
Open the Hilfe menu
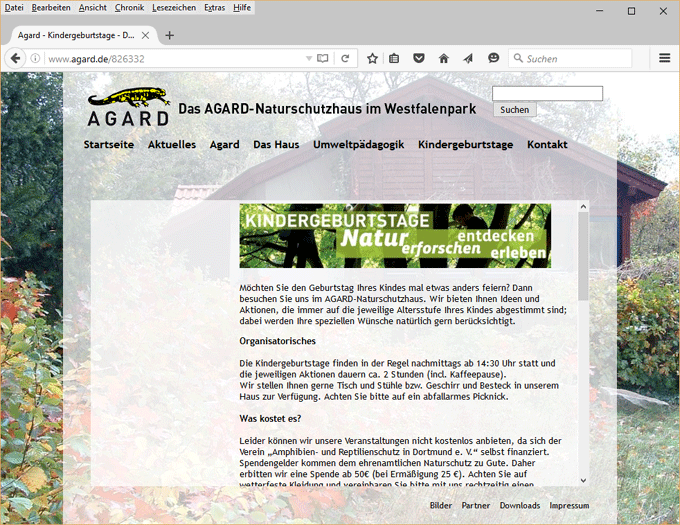242,8
